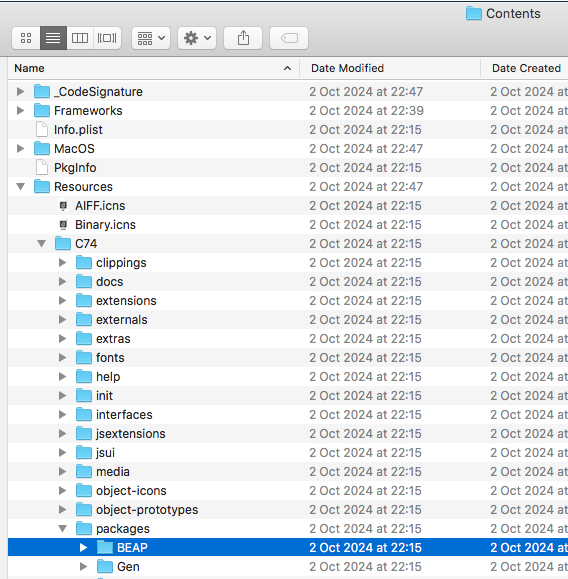This screenshot has height=579, width=568.
Task: Collapse the C74 folder
Action: [x=41, y=244]
